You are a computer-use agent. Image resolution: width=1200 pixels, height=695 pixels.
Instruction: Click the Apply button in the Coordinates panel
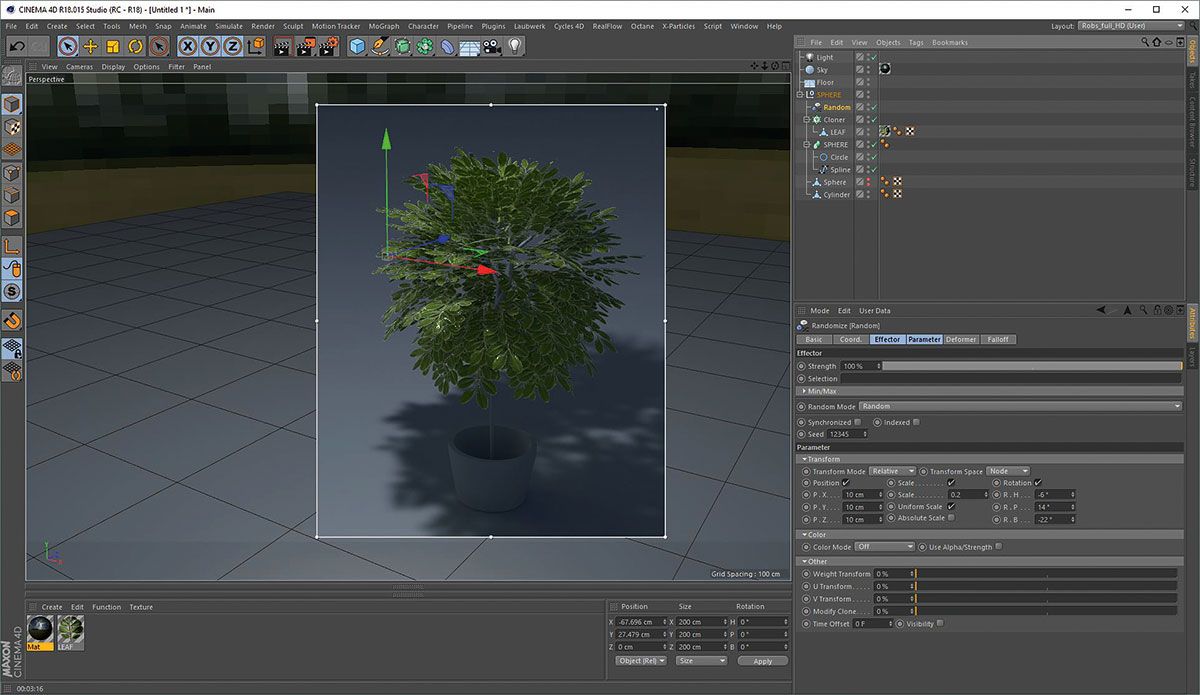tap(762, 661)
